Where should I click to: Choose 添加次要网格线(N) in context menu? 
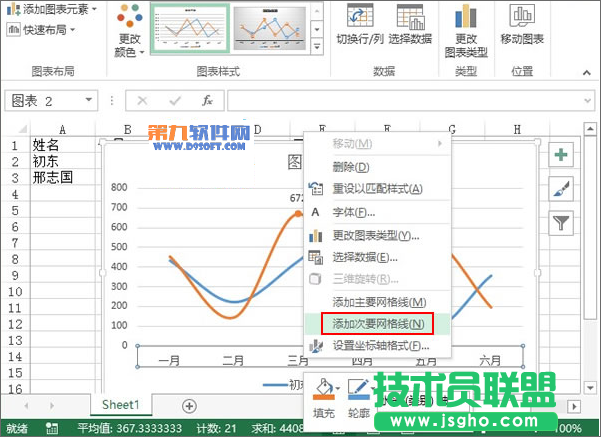pos(377,324)
